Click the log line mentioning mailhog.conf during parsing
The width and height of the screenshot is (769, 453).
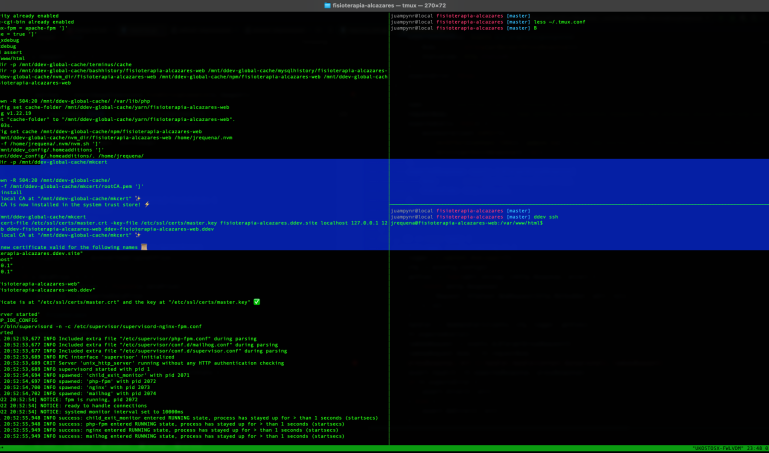point(139,345)
